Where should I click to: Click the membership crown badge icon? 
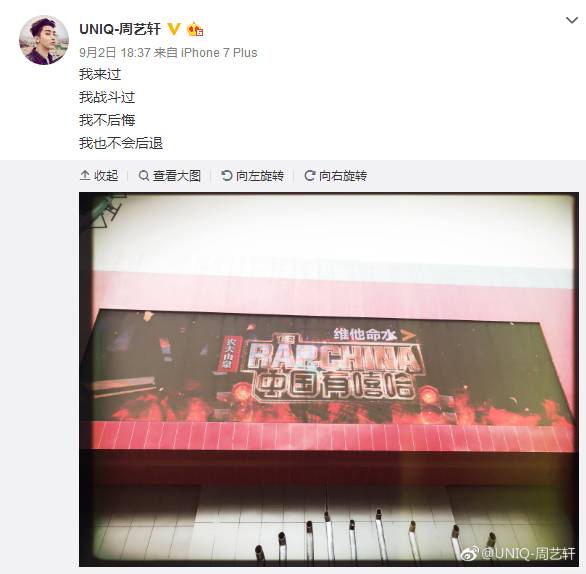click(195, 29)
